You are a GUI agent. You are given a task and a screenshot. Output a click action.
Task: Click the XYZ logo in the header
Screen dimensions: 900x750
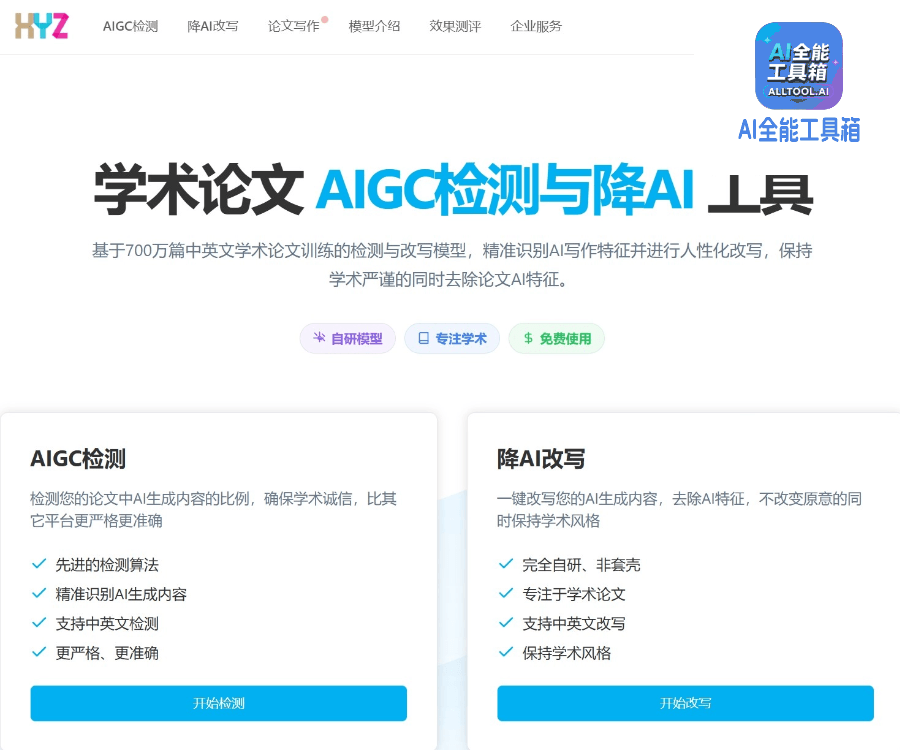pyautogui.click(x=41, y=26)
